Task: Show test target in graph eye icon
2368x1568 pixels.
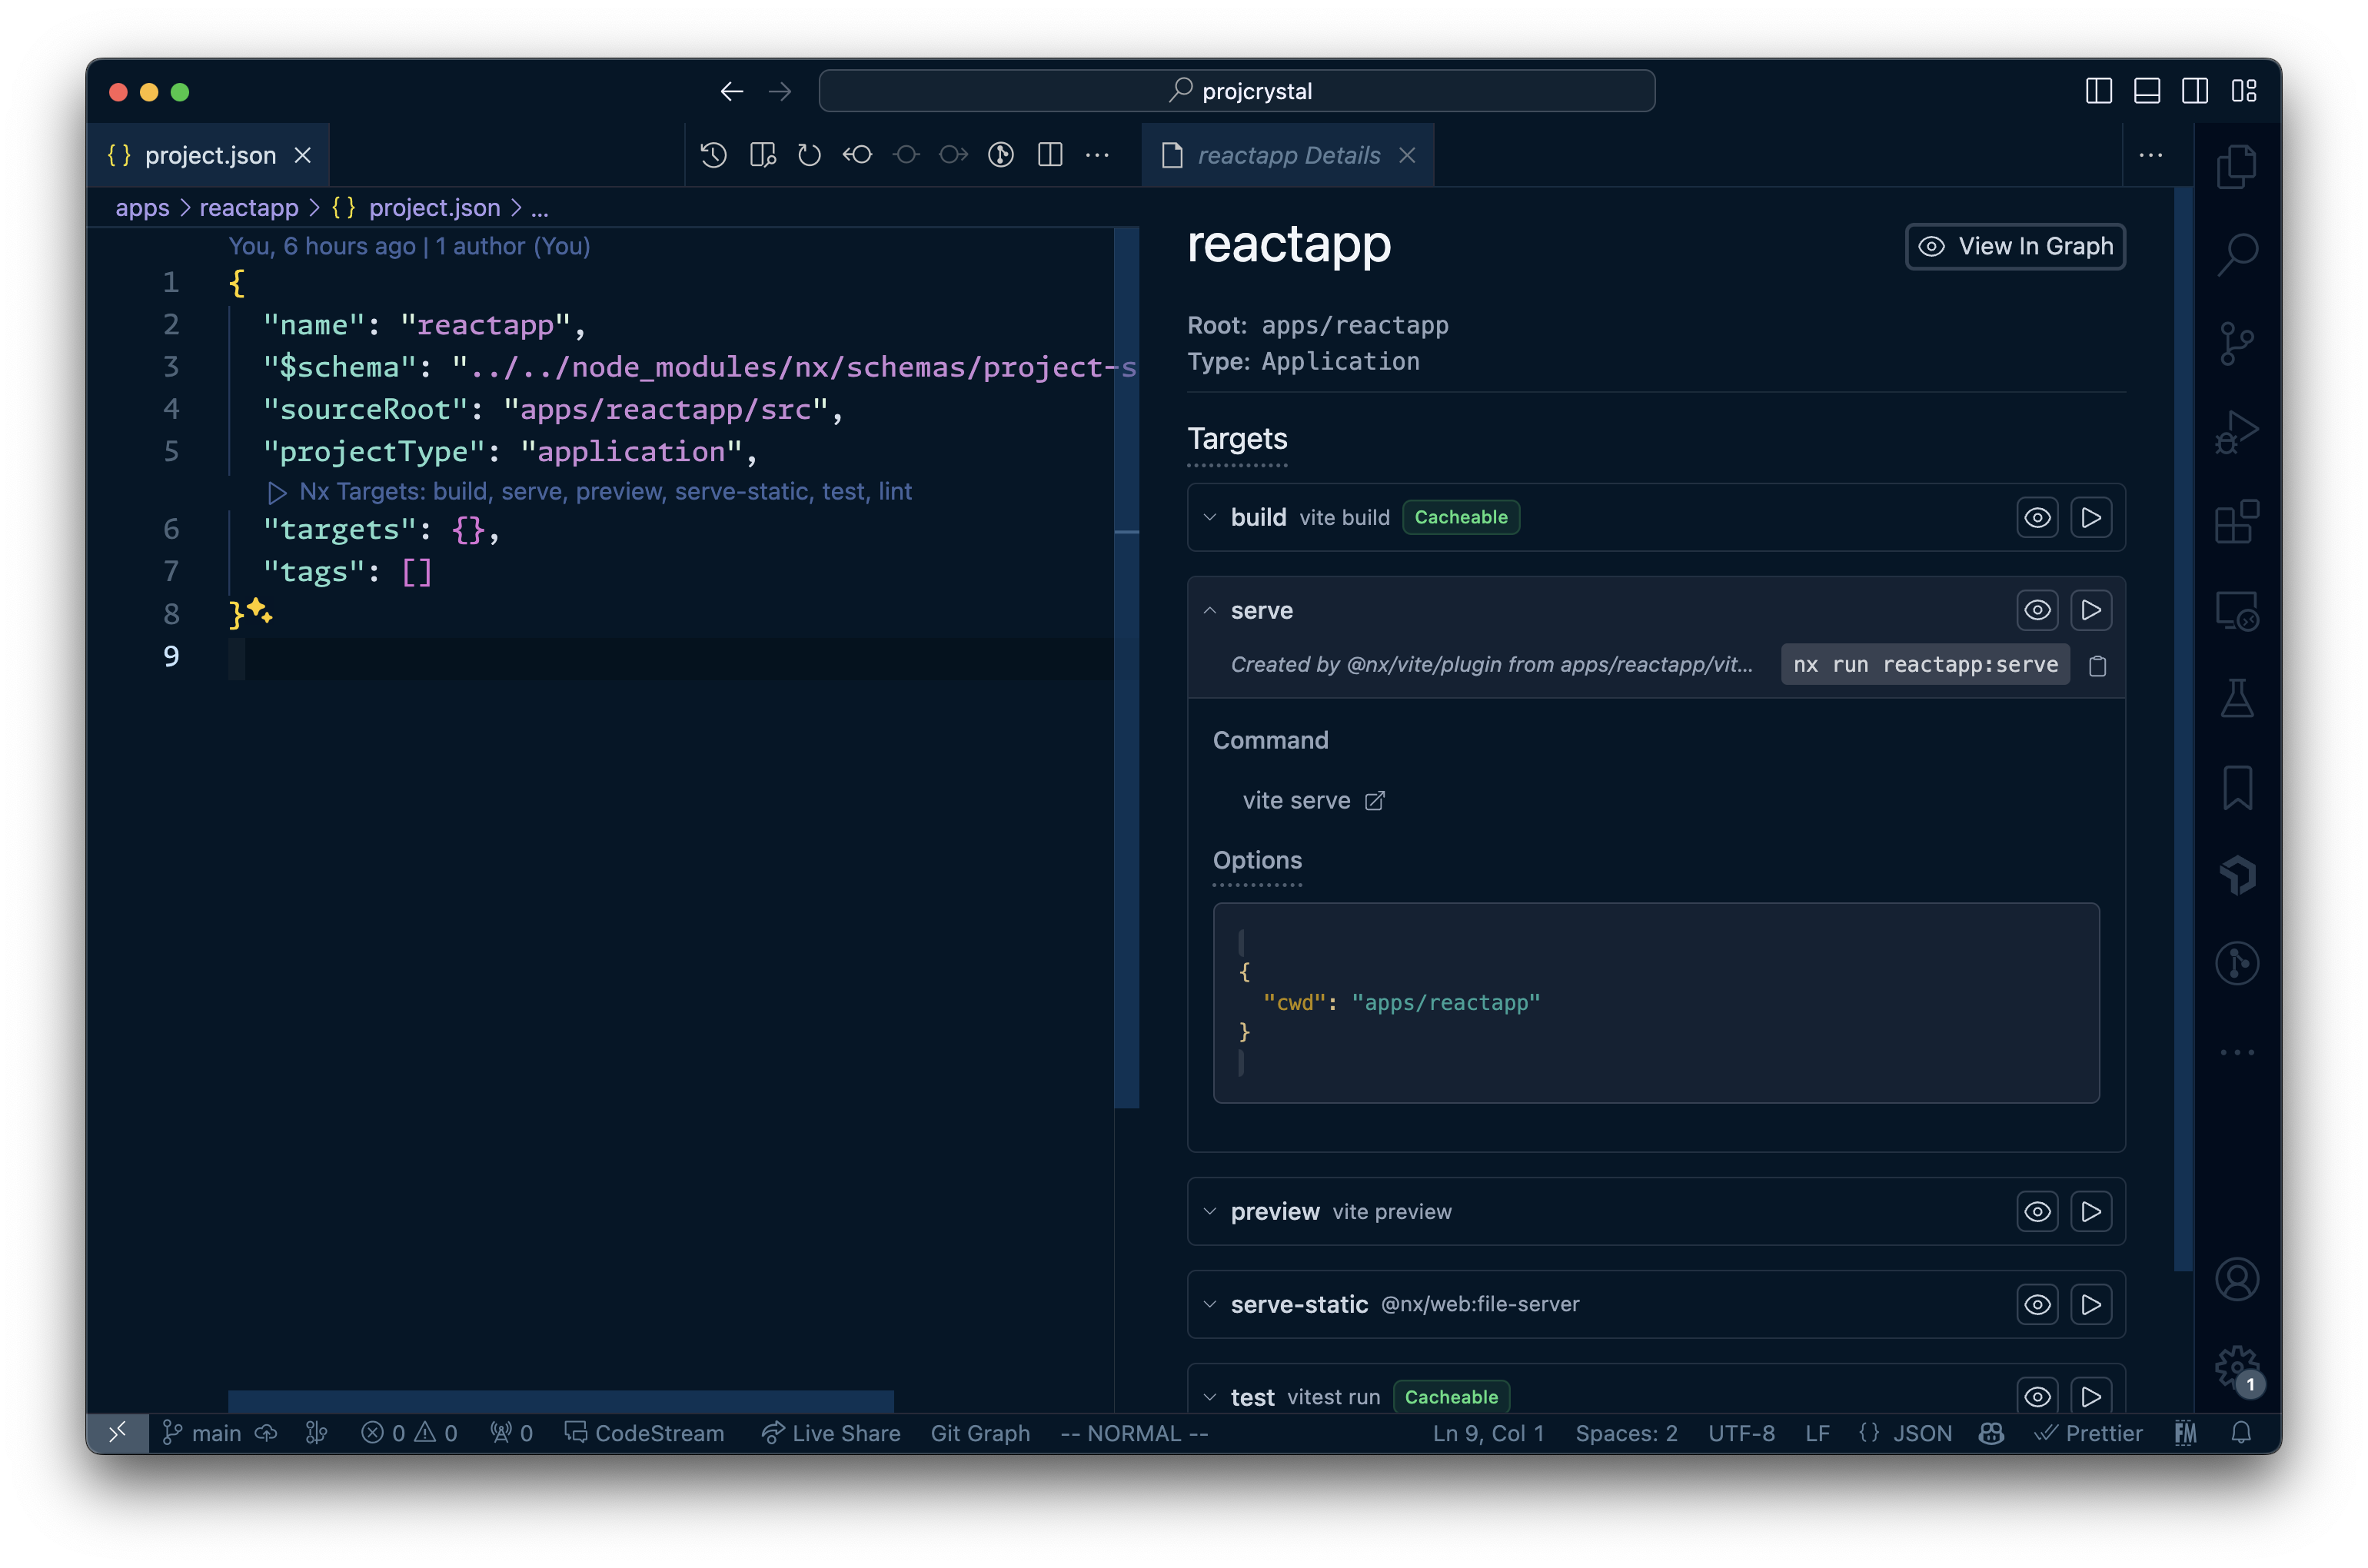Action: click(2037, 1396)
